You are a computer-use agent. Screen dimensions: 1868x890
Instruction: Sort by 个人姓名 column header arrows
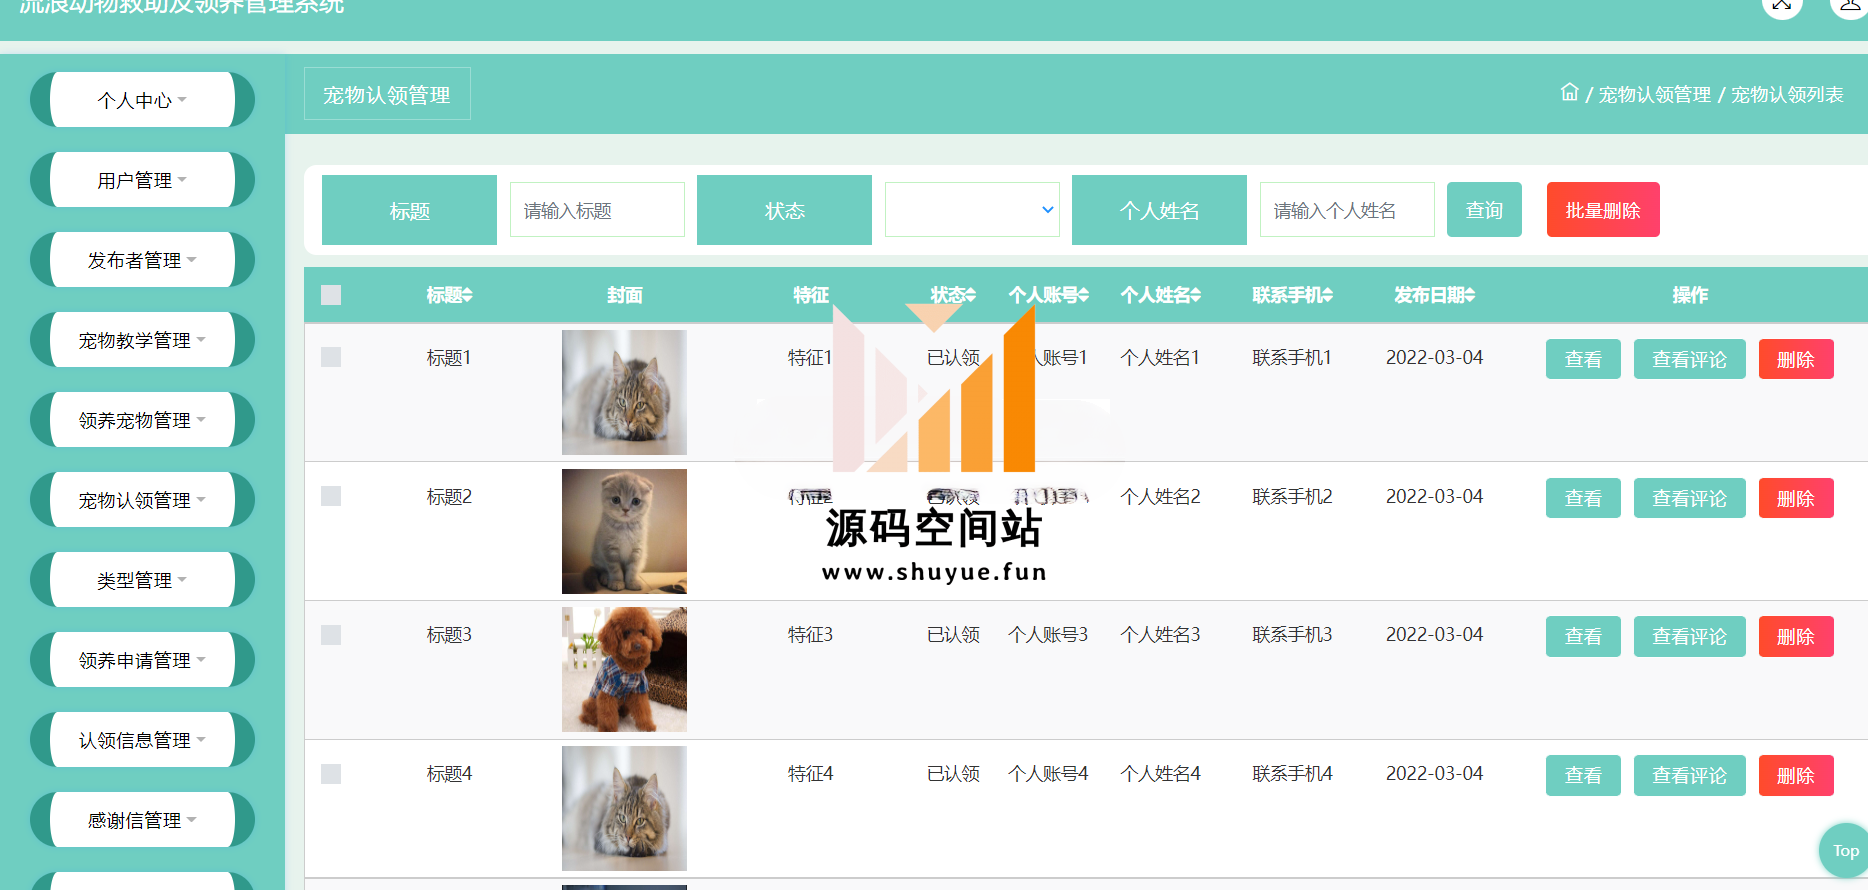(1195, 295)
